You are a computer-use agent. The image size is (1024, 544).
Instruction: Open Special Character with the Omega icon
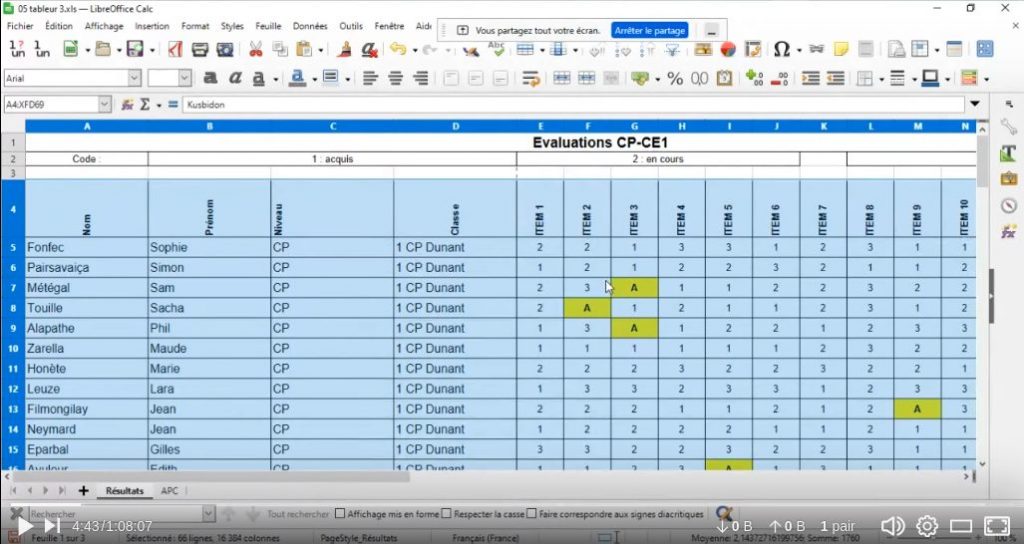click(782, 50)
